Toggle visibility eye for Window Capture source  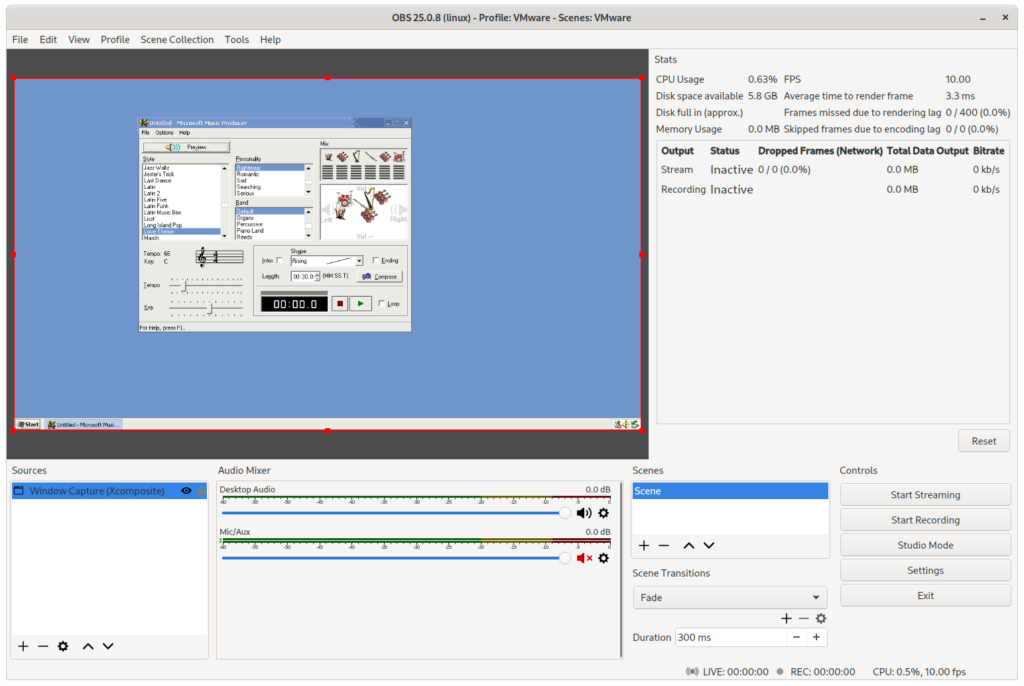[x=186, y=491]
